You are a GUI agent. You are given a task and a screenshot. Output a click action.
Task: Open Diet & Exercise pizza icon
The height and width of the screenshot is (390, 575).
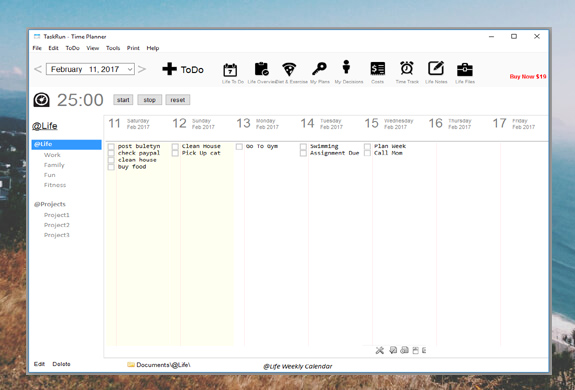tap(289, 69)
